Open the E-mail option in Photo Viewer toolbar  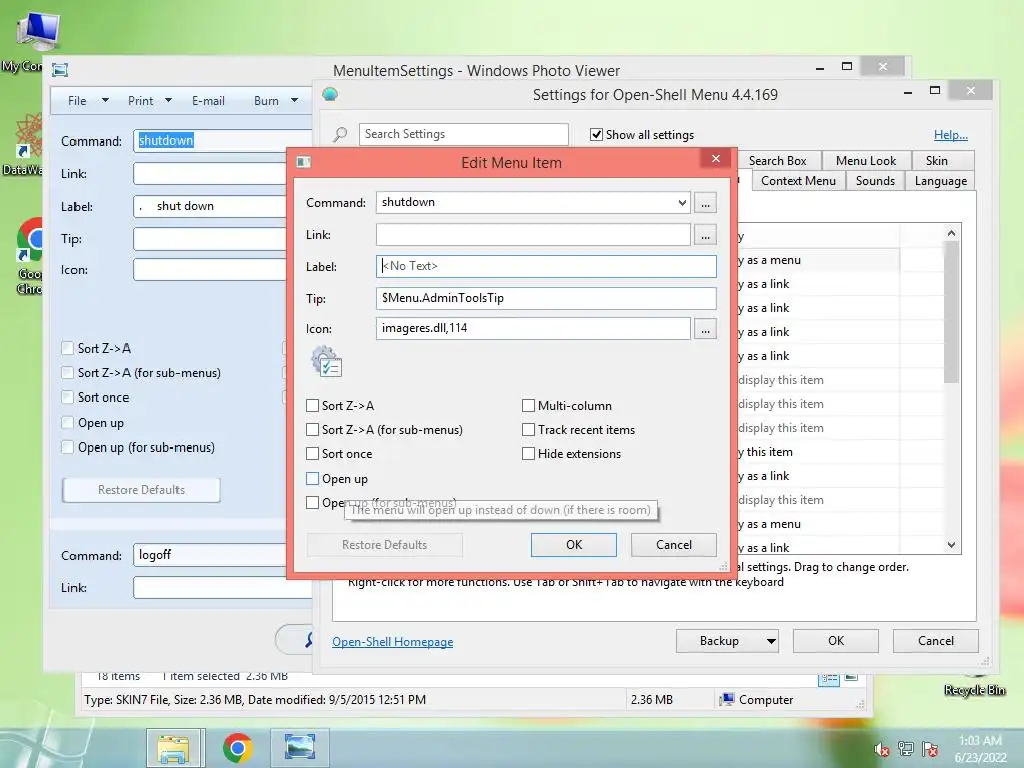point(208,101)
